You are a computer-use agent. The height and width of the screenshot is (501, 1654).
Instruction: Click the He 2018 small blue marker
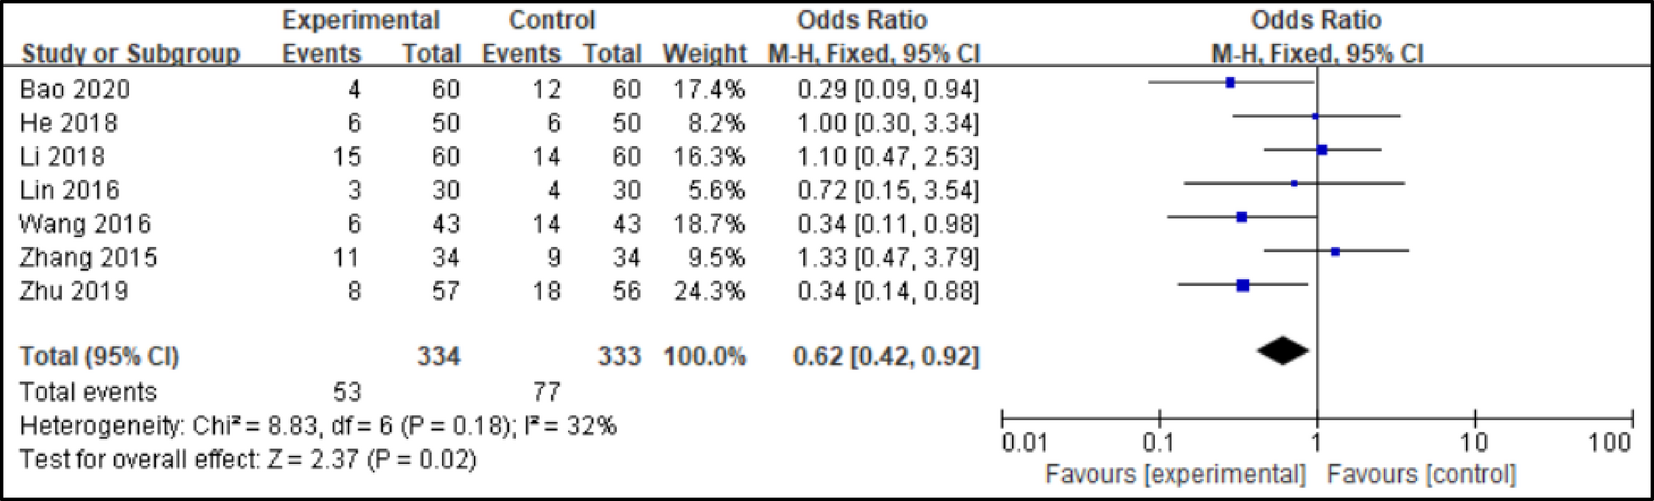click(1316, 117)
